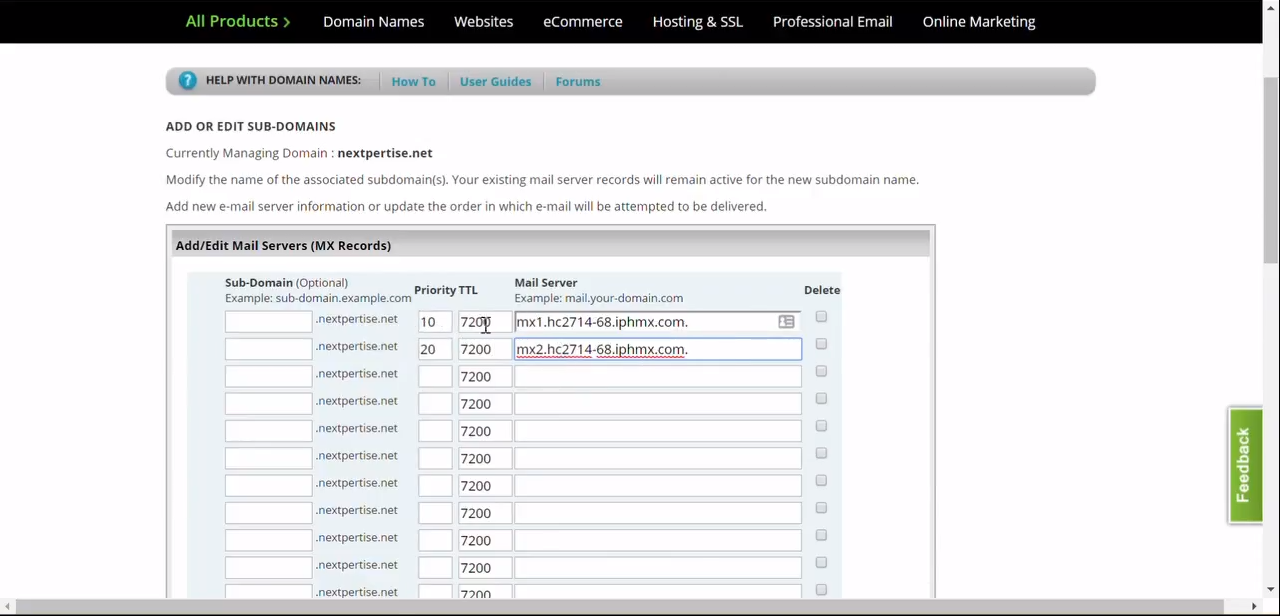Image resolution: width=1280 pixels, height=616 pixels.
Task: Click the TTL field in the mx1 row
Action: point(485,322)
